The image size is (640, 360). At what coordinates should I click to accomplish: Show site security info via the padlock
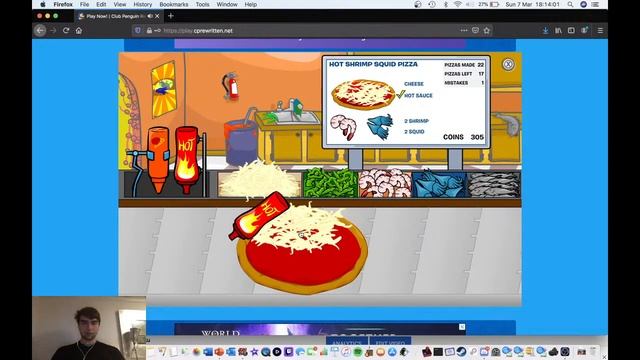tap(149, 31)
